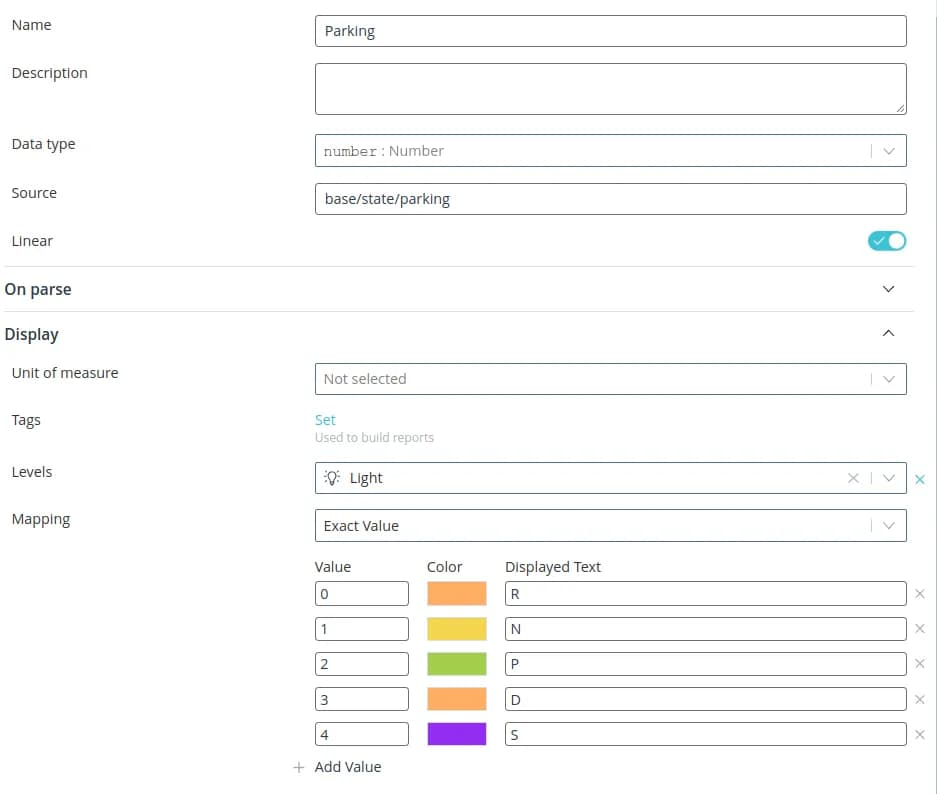Pick the purple color swatch for value 4
The image size is (937, 794).
[x=456, y=734]
